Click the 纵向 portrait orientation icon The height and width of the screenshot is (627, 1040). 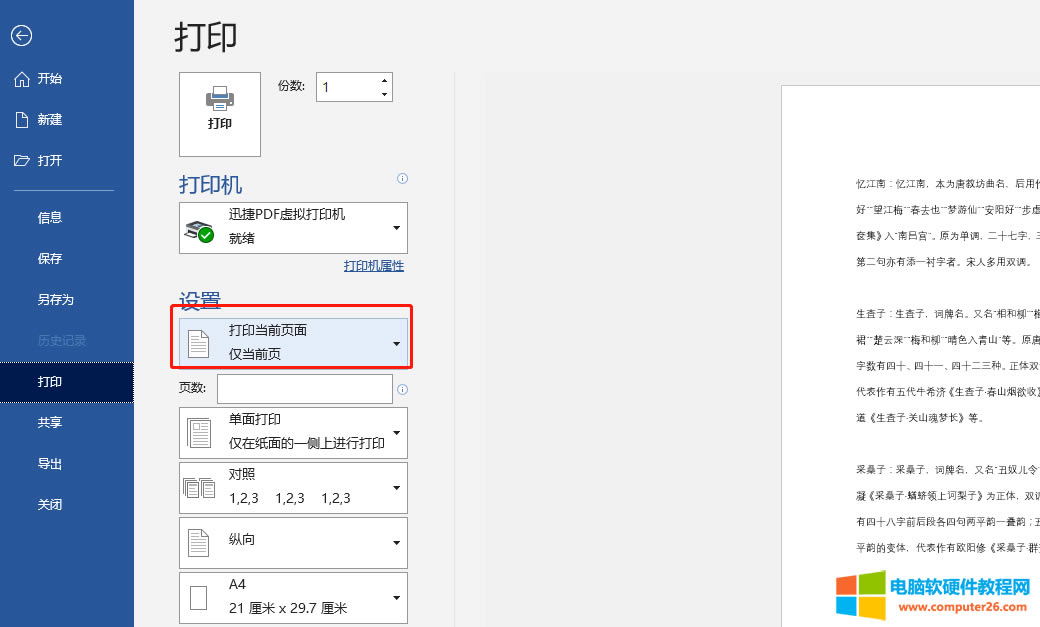(x=199, y=542)
